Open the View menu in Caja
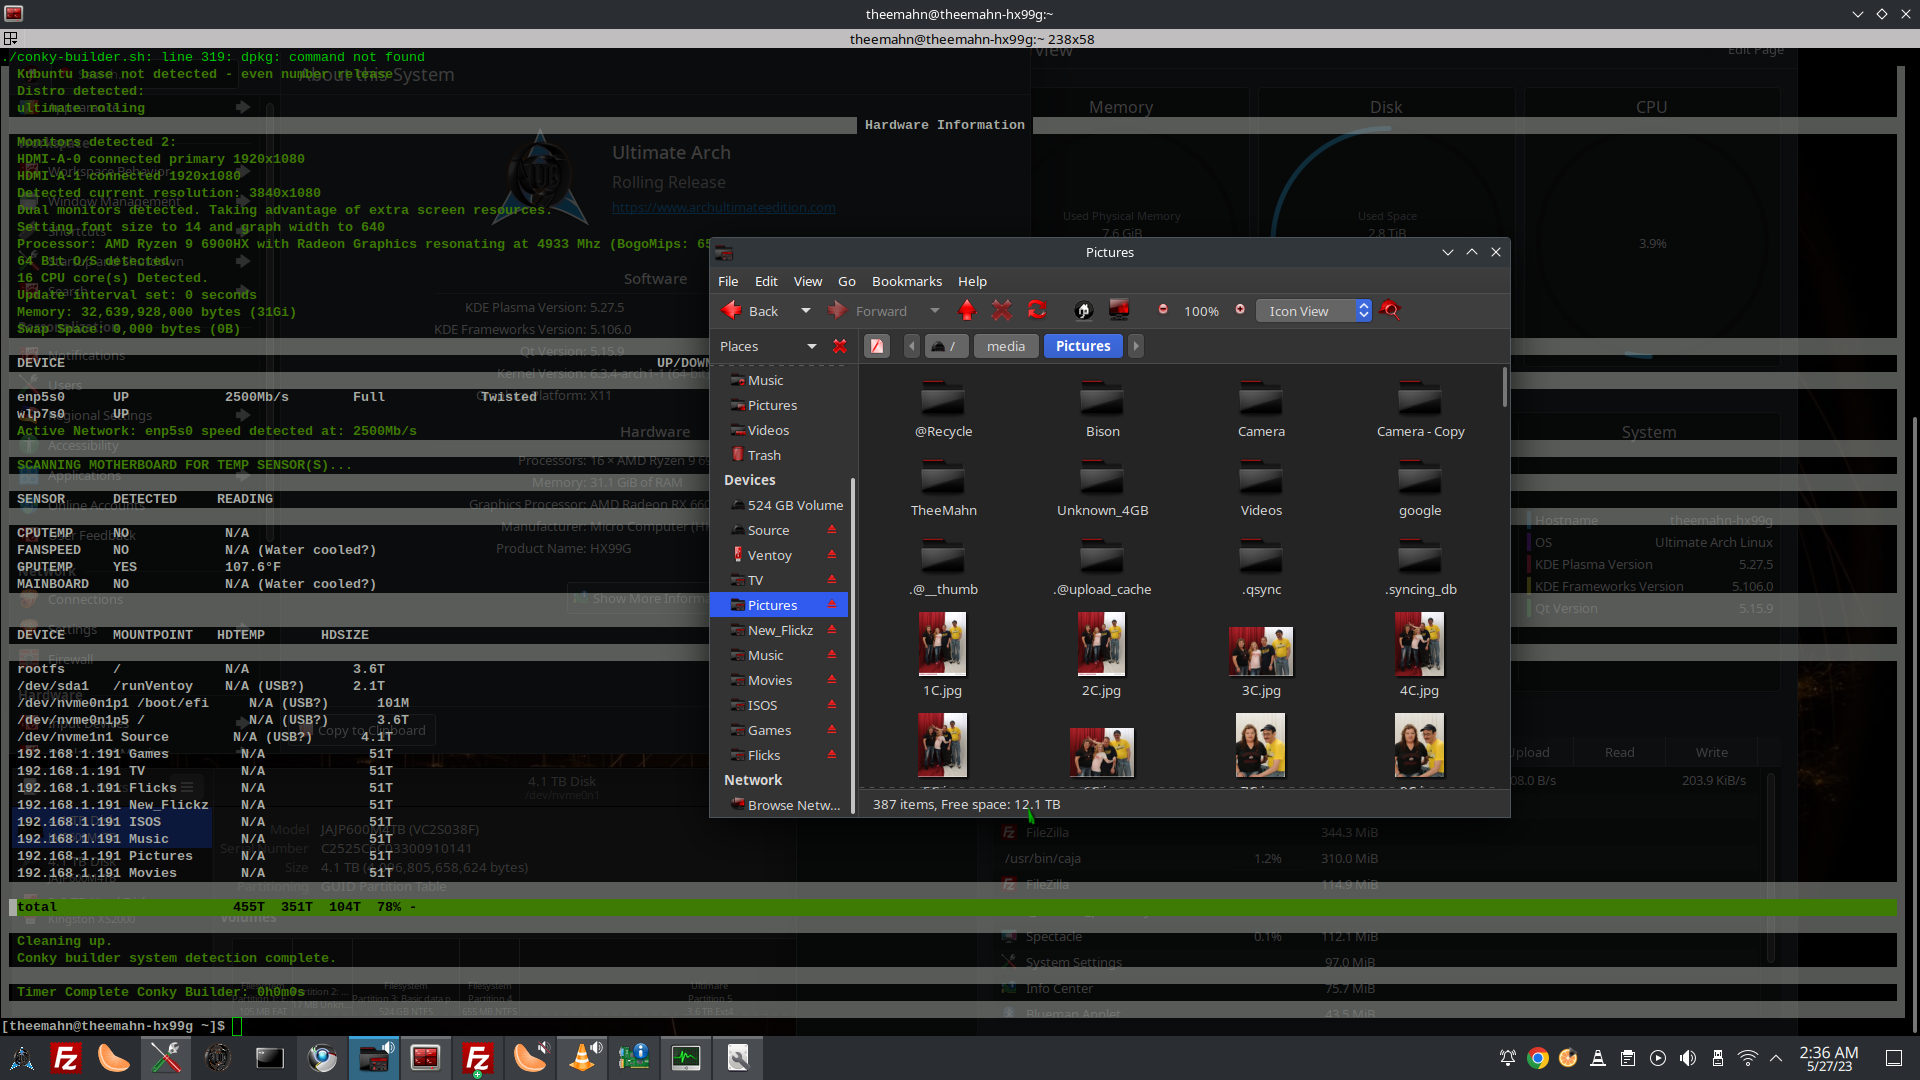 click(x=808, y=281)
